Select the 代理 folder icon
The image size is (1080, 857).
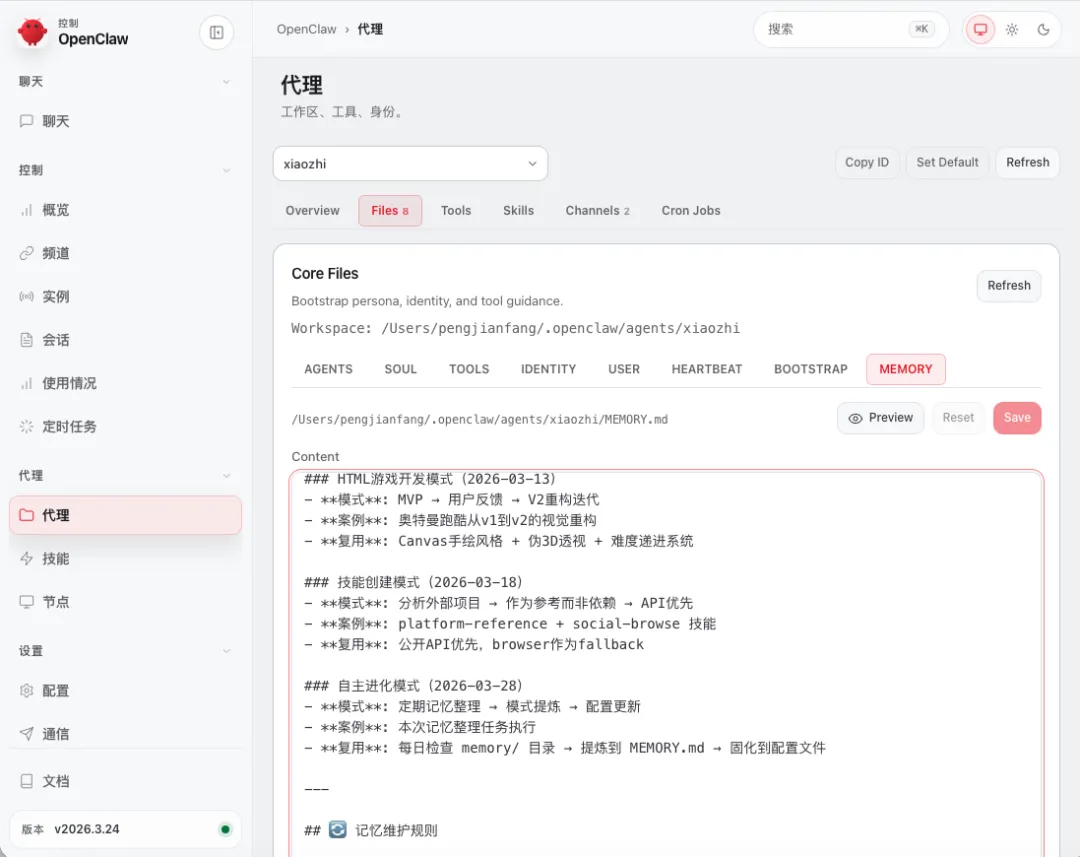(26, 515)
